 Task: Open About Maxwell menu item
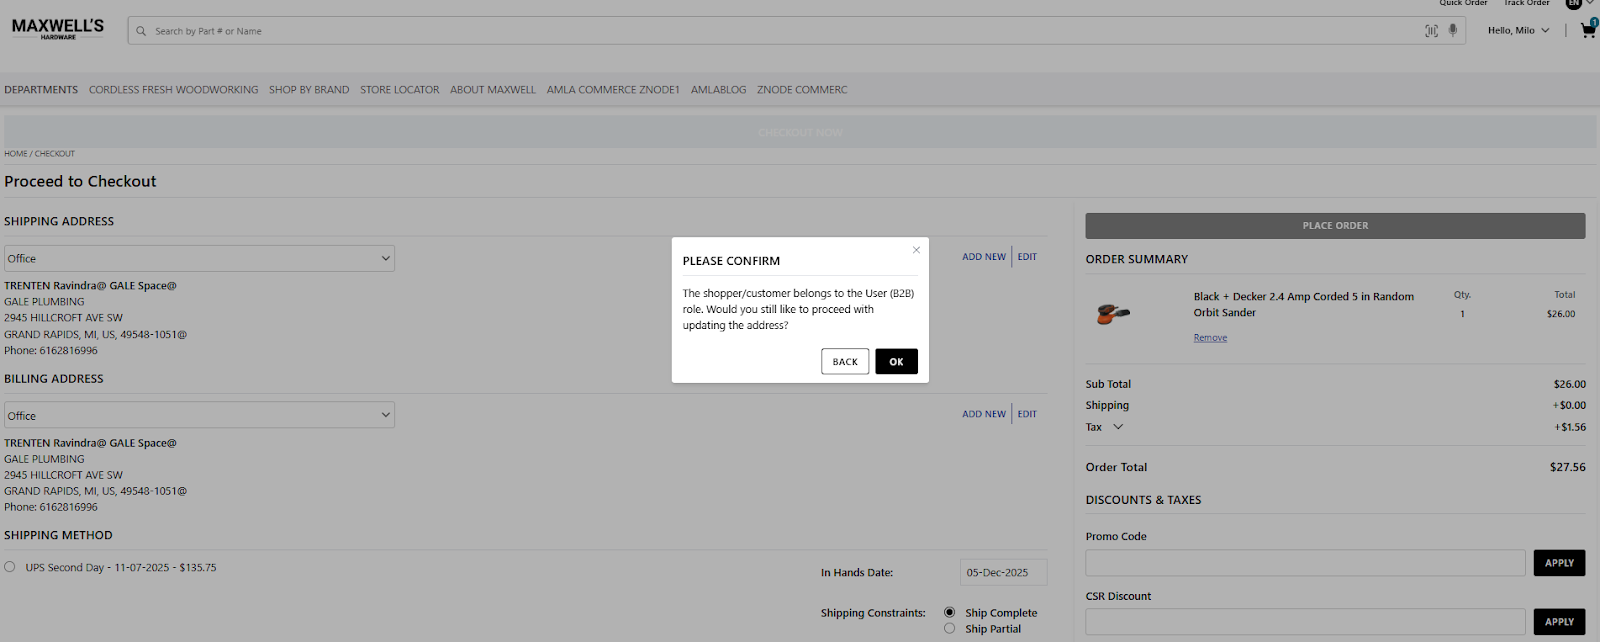pyautogui.click(x=493, y=90)
